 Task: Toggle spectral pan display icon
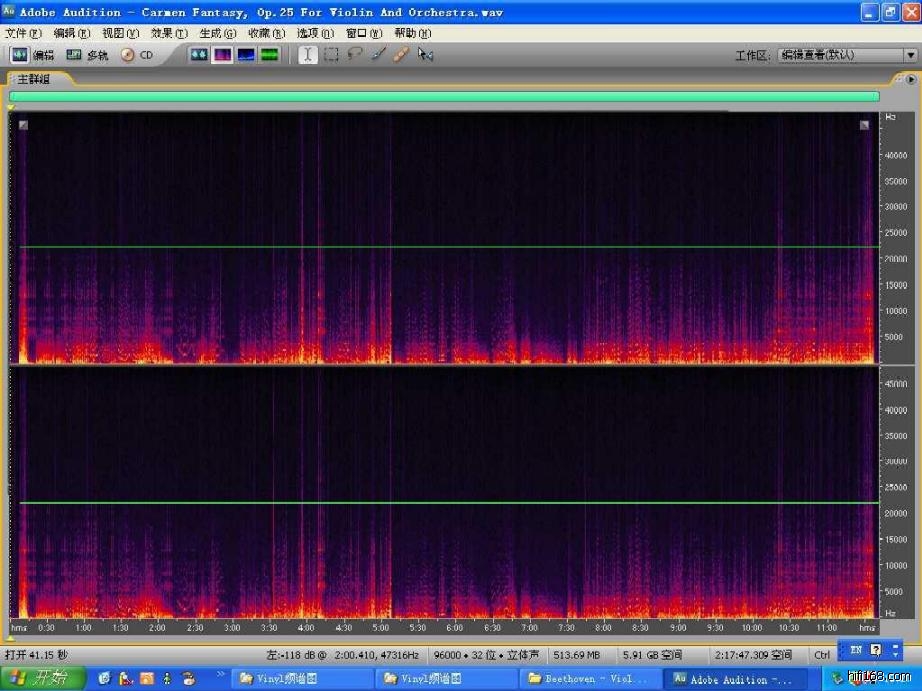tap(246, 55)
